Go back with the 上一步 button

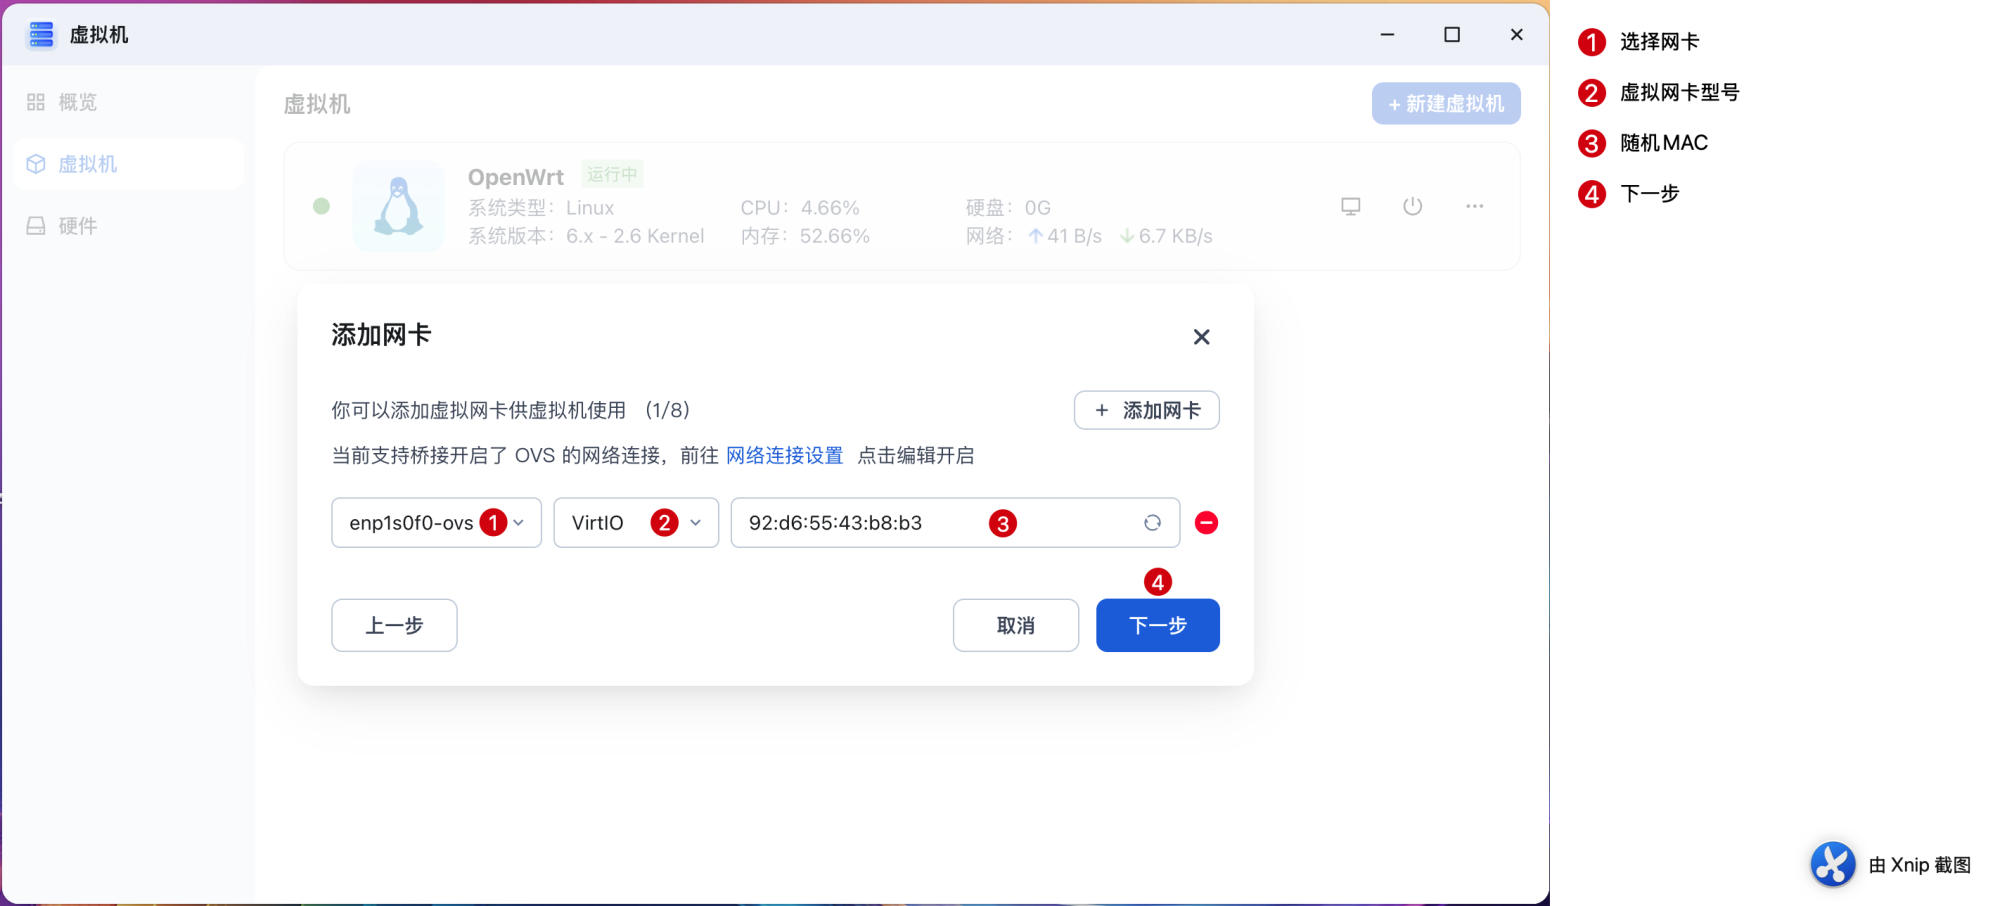394,625
